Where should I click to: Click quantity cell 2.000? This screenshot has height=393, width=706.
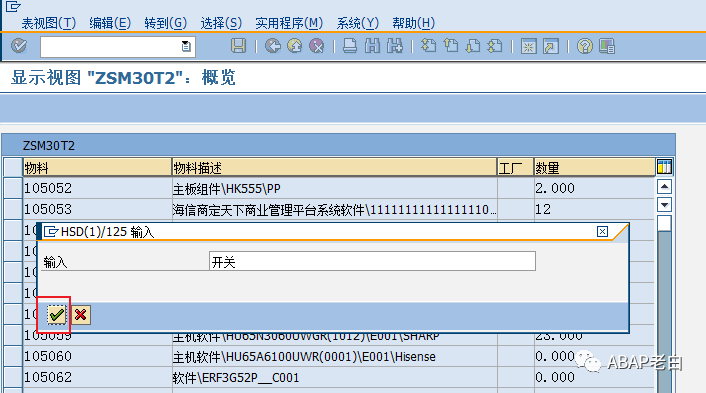(x=594, y=188)
